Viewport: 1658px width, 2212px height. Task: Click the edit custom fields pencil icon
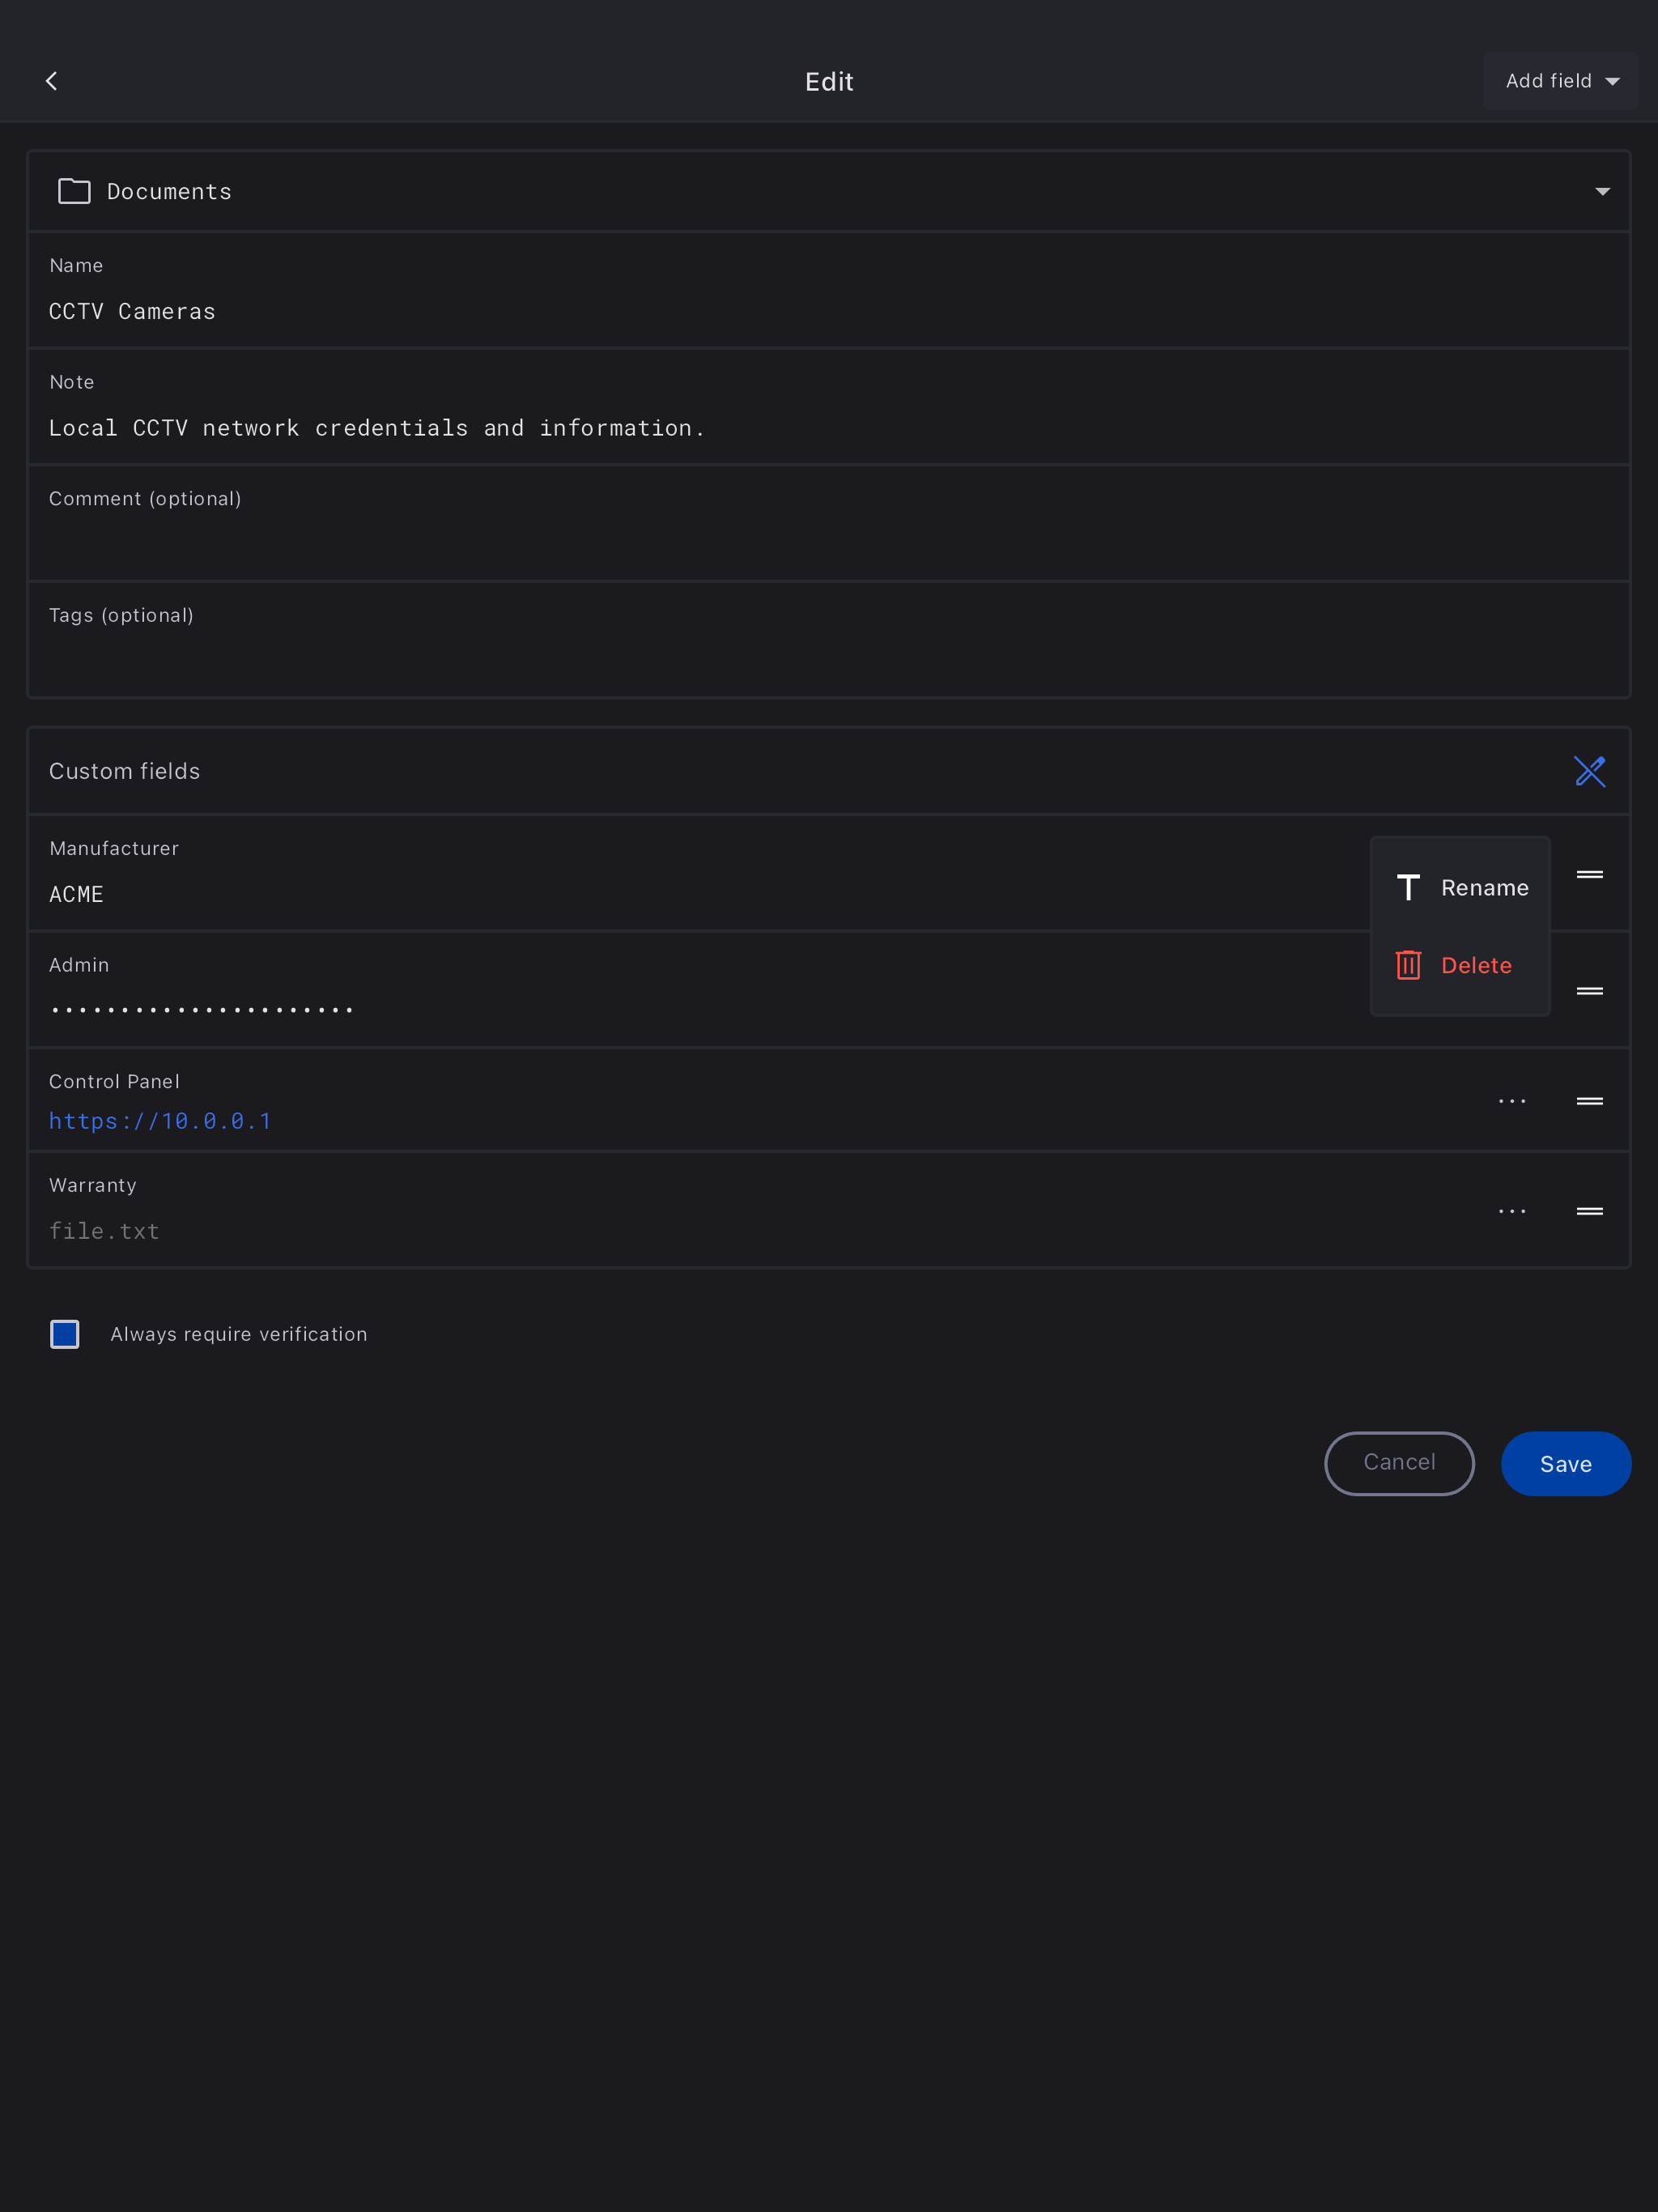(x=1589, y=771)
